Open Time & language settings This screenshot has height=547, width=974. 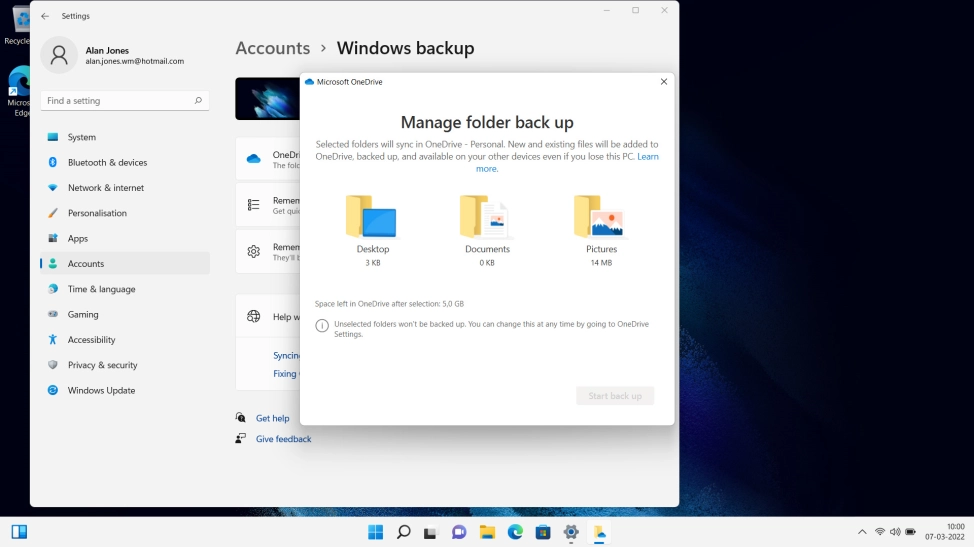[125, 289]
